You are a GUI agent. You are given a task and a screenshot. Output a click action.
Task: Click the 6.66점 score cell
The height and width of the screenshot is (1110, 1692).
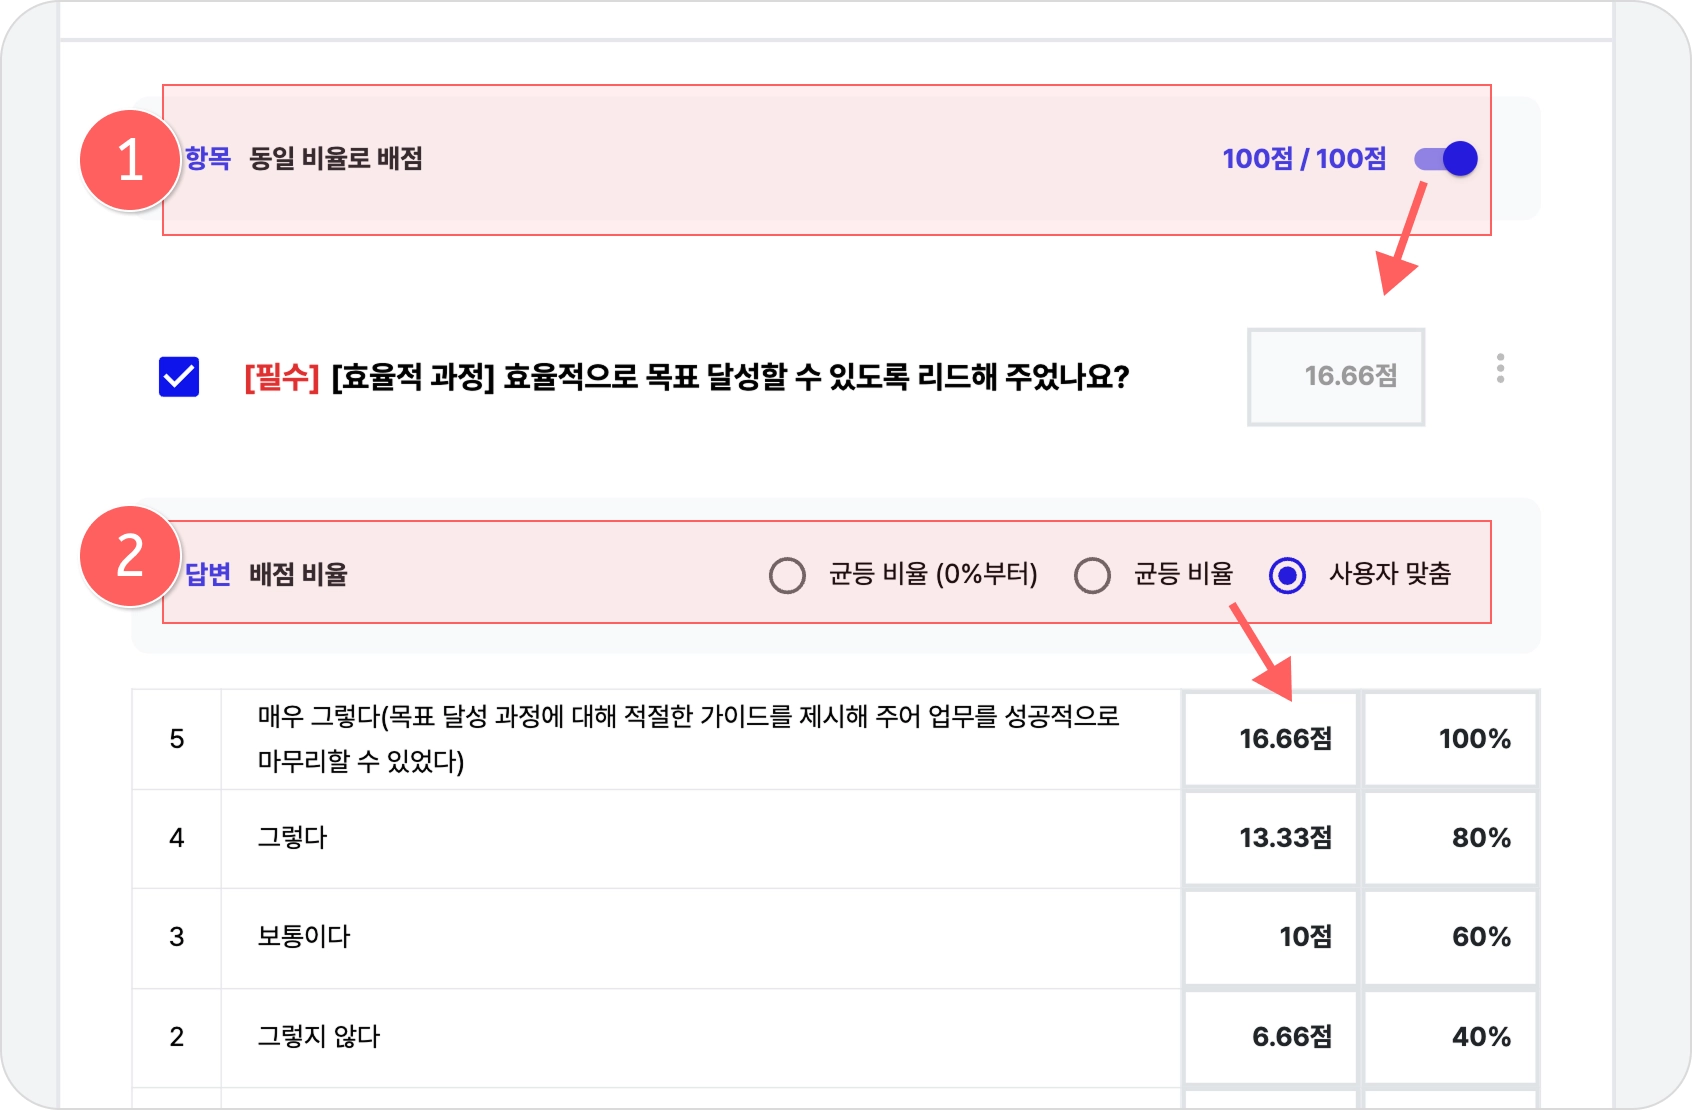tap(1271, 1037)
